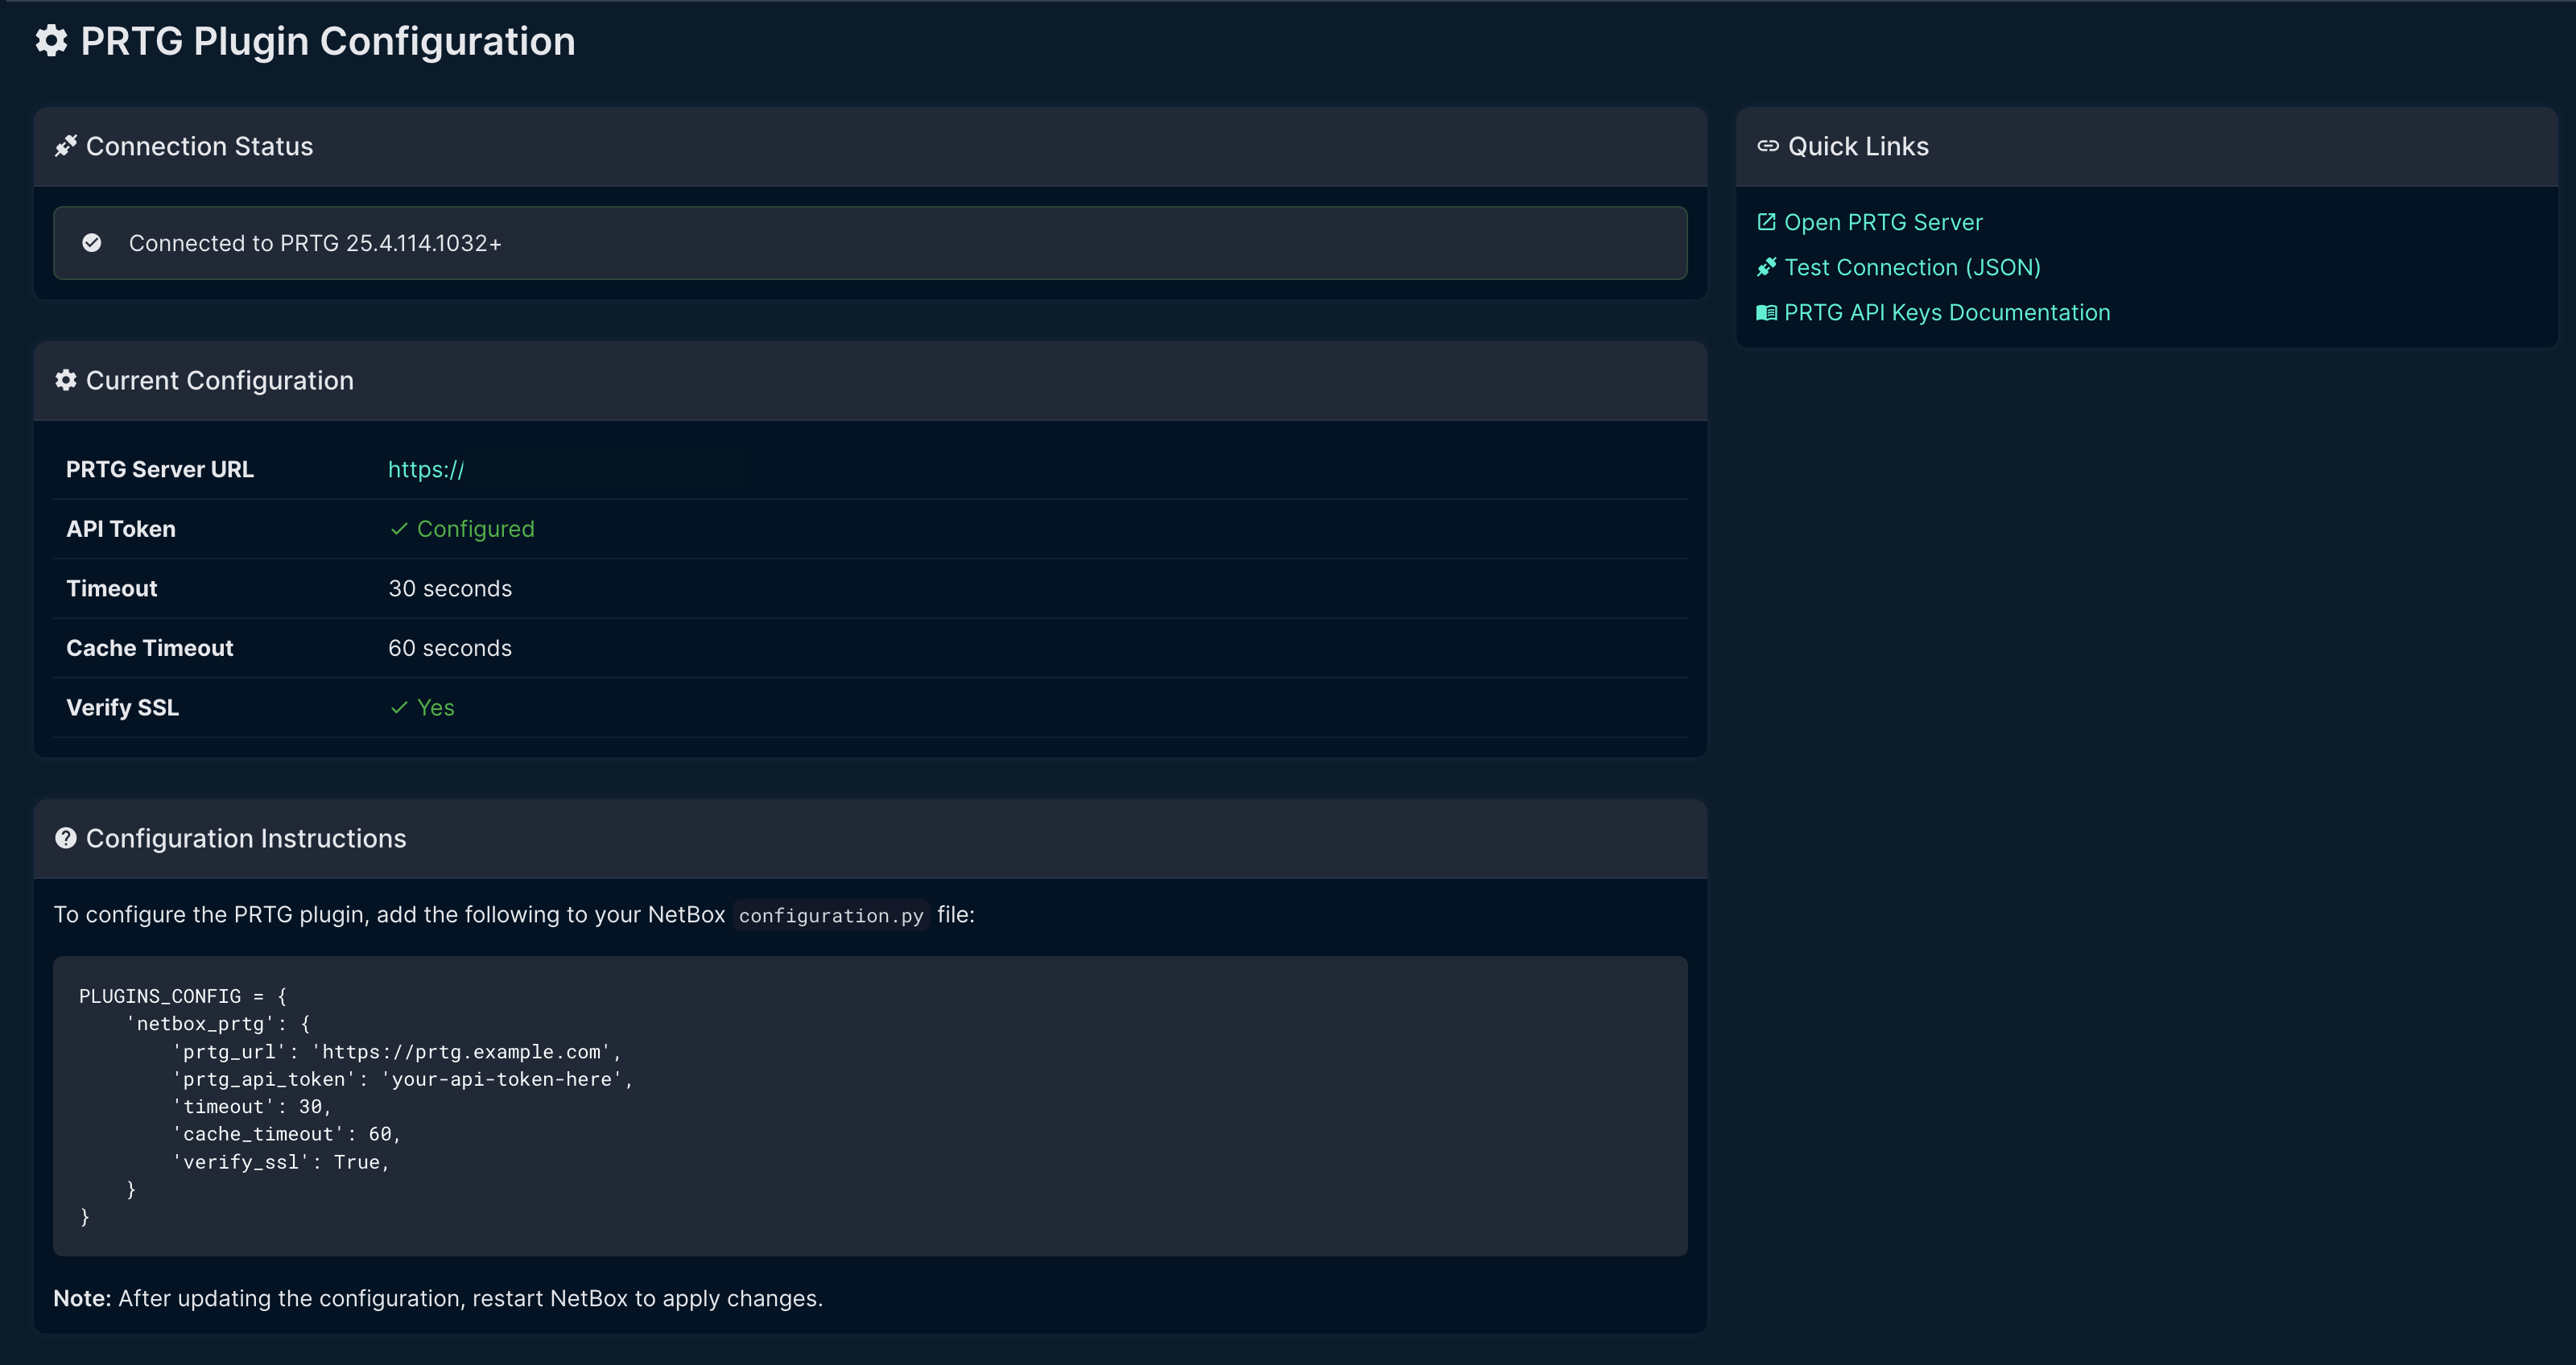Click the checkmark icon next to Yes
2576x1365 pixels.
(x=399, y=708)
